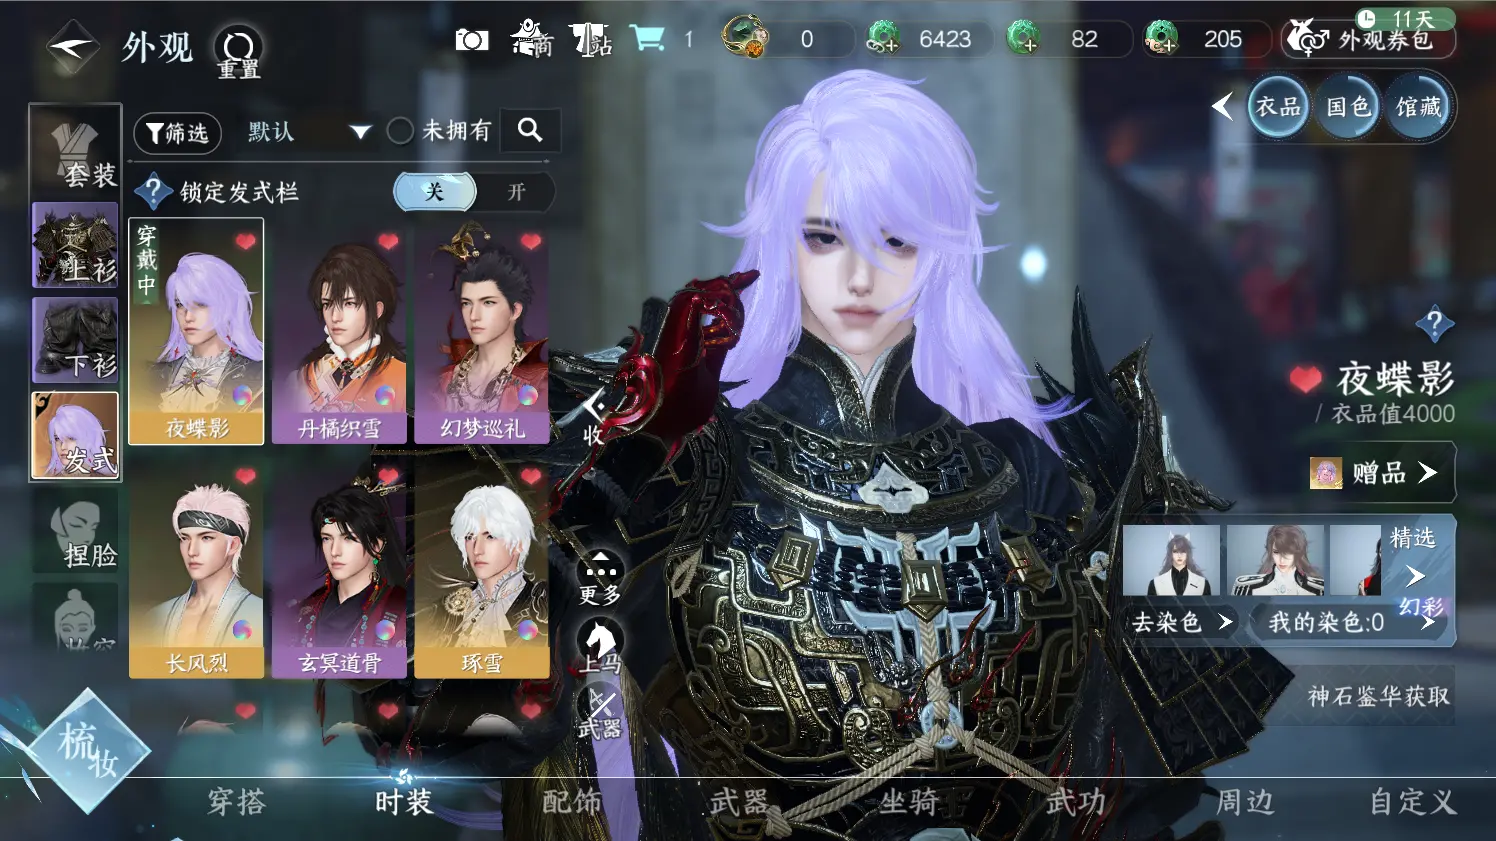Select the 套装 outfit set category
1496x841 pixels.
76,152
